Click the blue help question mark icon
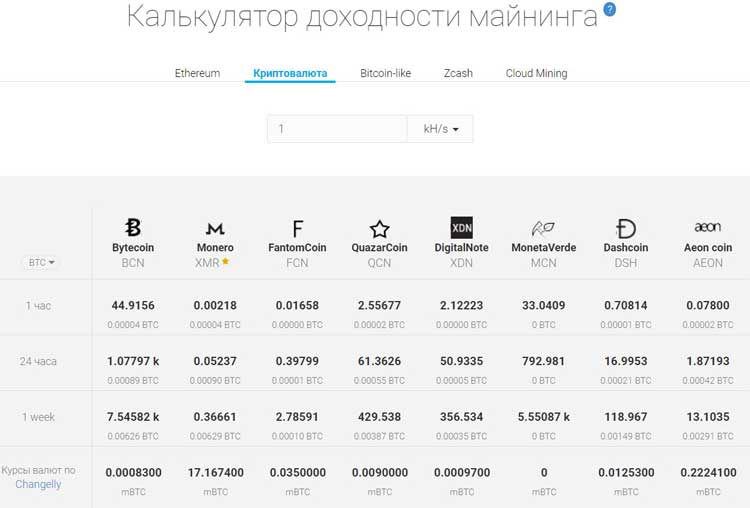 tap(609, 9)
